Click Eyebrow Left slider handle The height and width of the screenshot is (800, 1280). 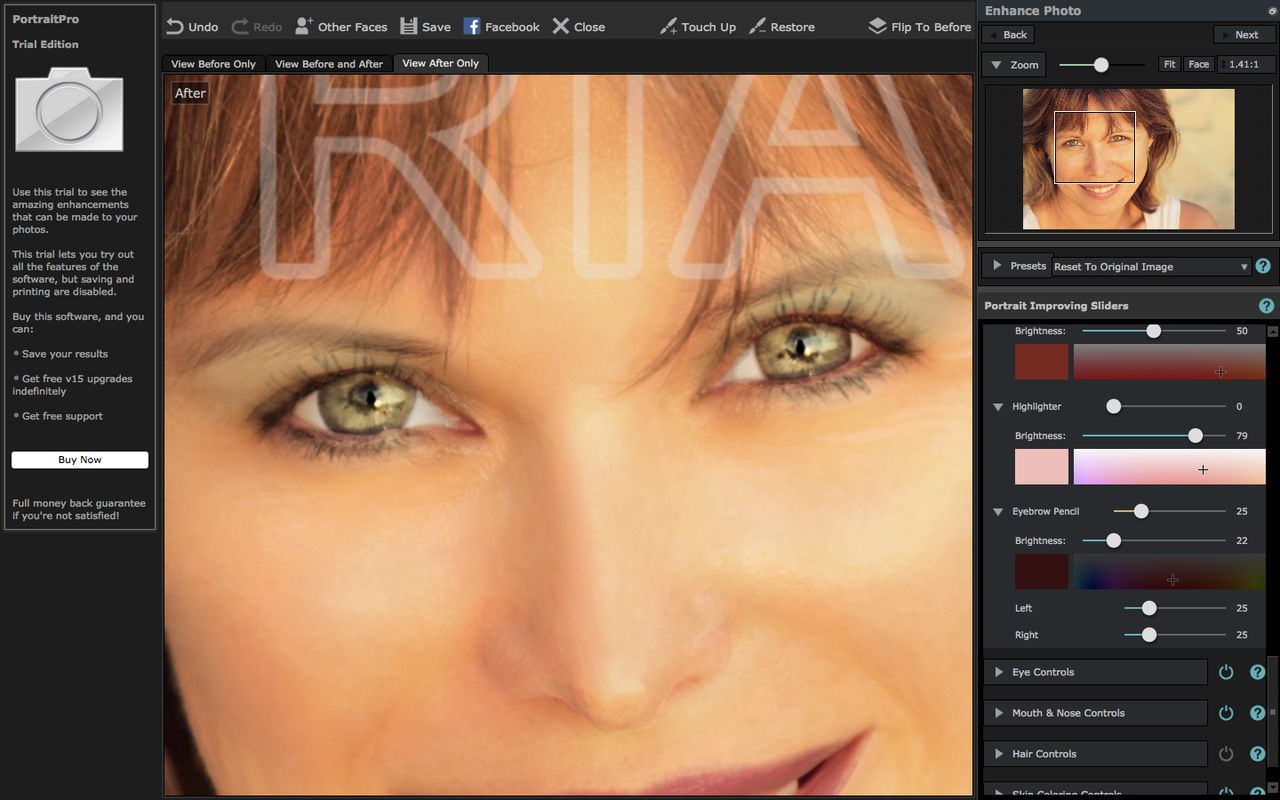tap(1149, 607)
